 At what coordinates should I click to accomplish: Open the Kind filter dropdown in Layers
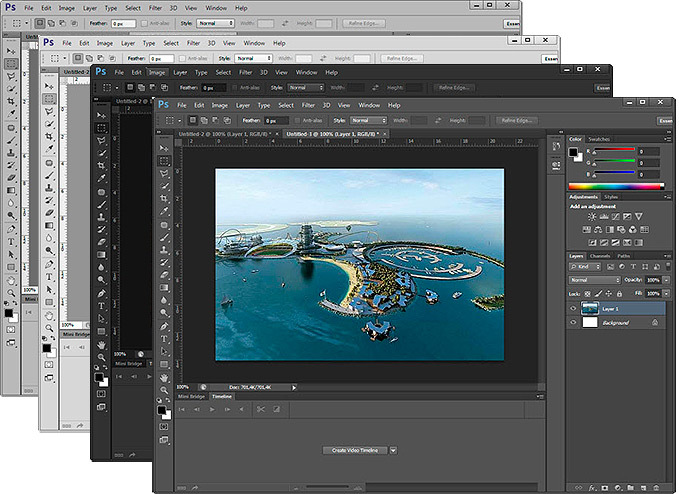585,267
